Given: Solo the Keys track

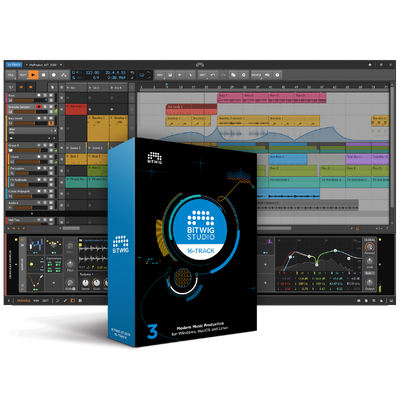Looking at the screenshot, I should (45, 95).
